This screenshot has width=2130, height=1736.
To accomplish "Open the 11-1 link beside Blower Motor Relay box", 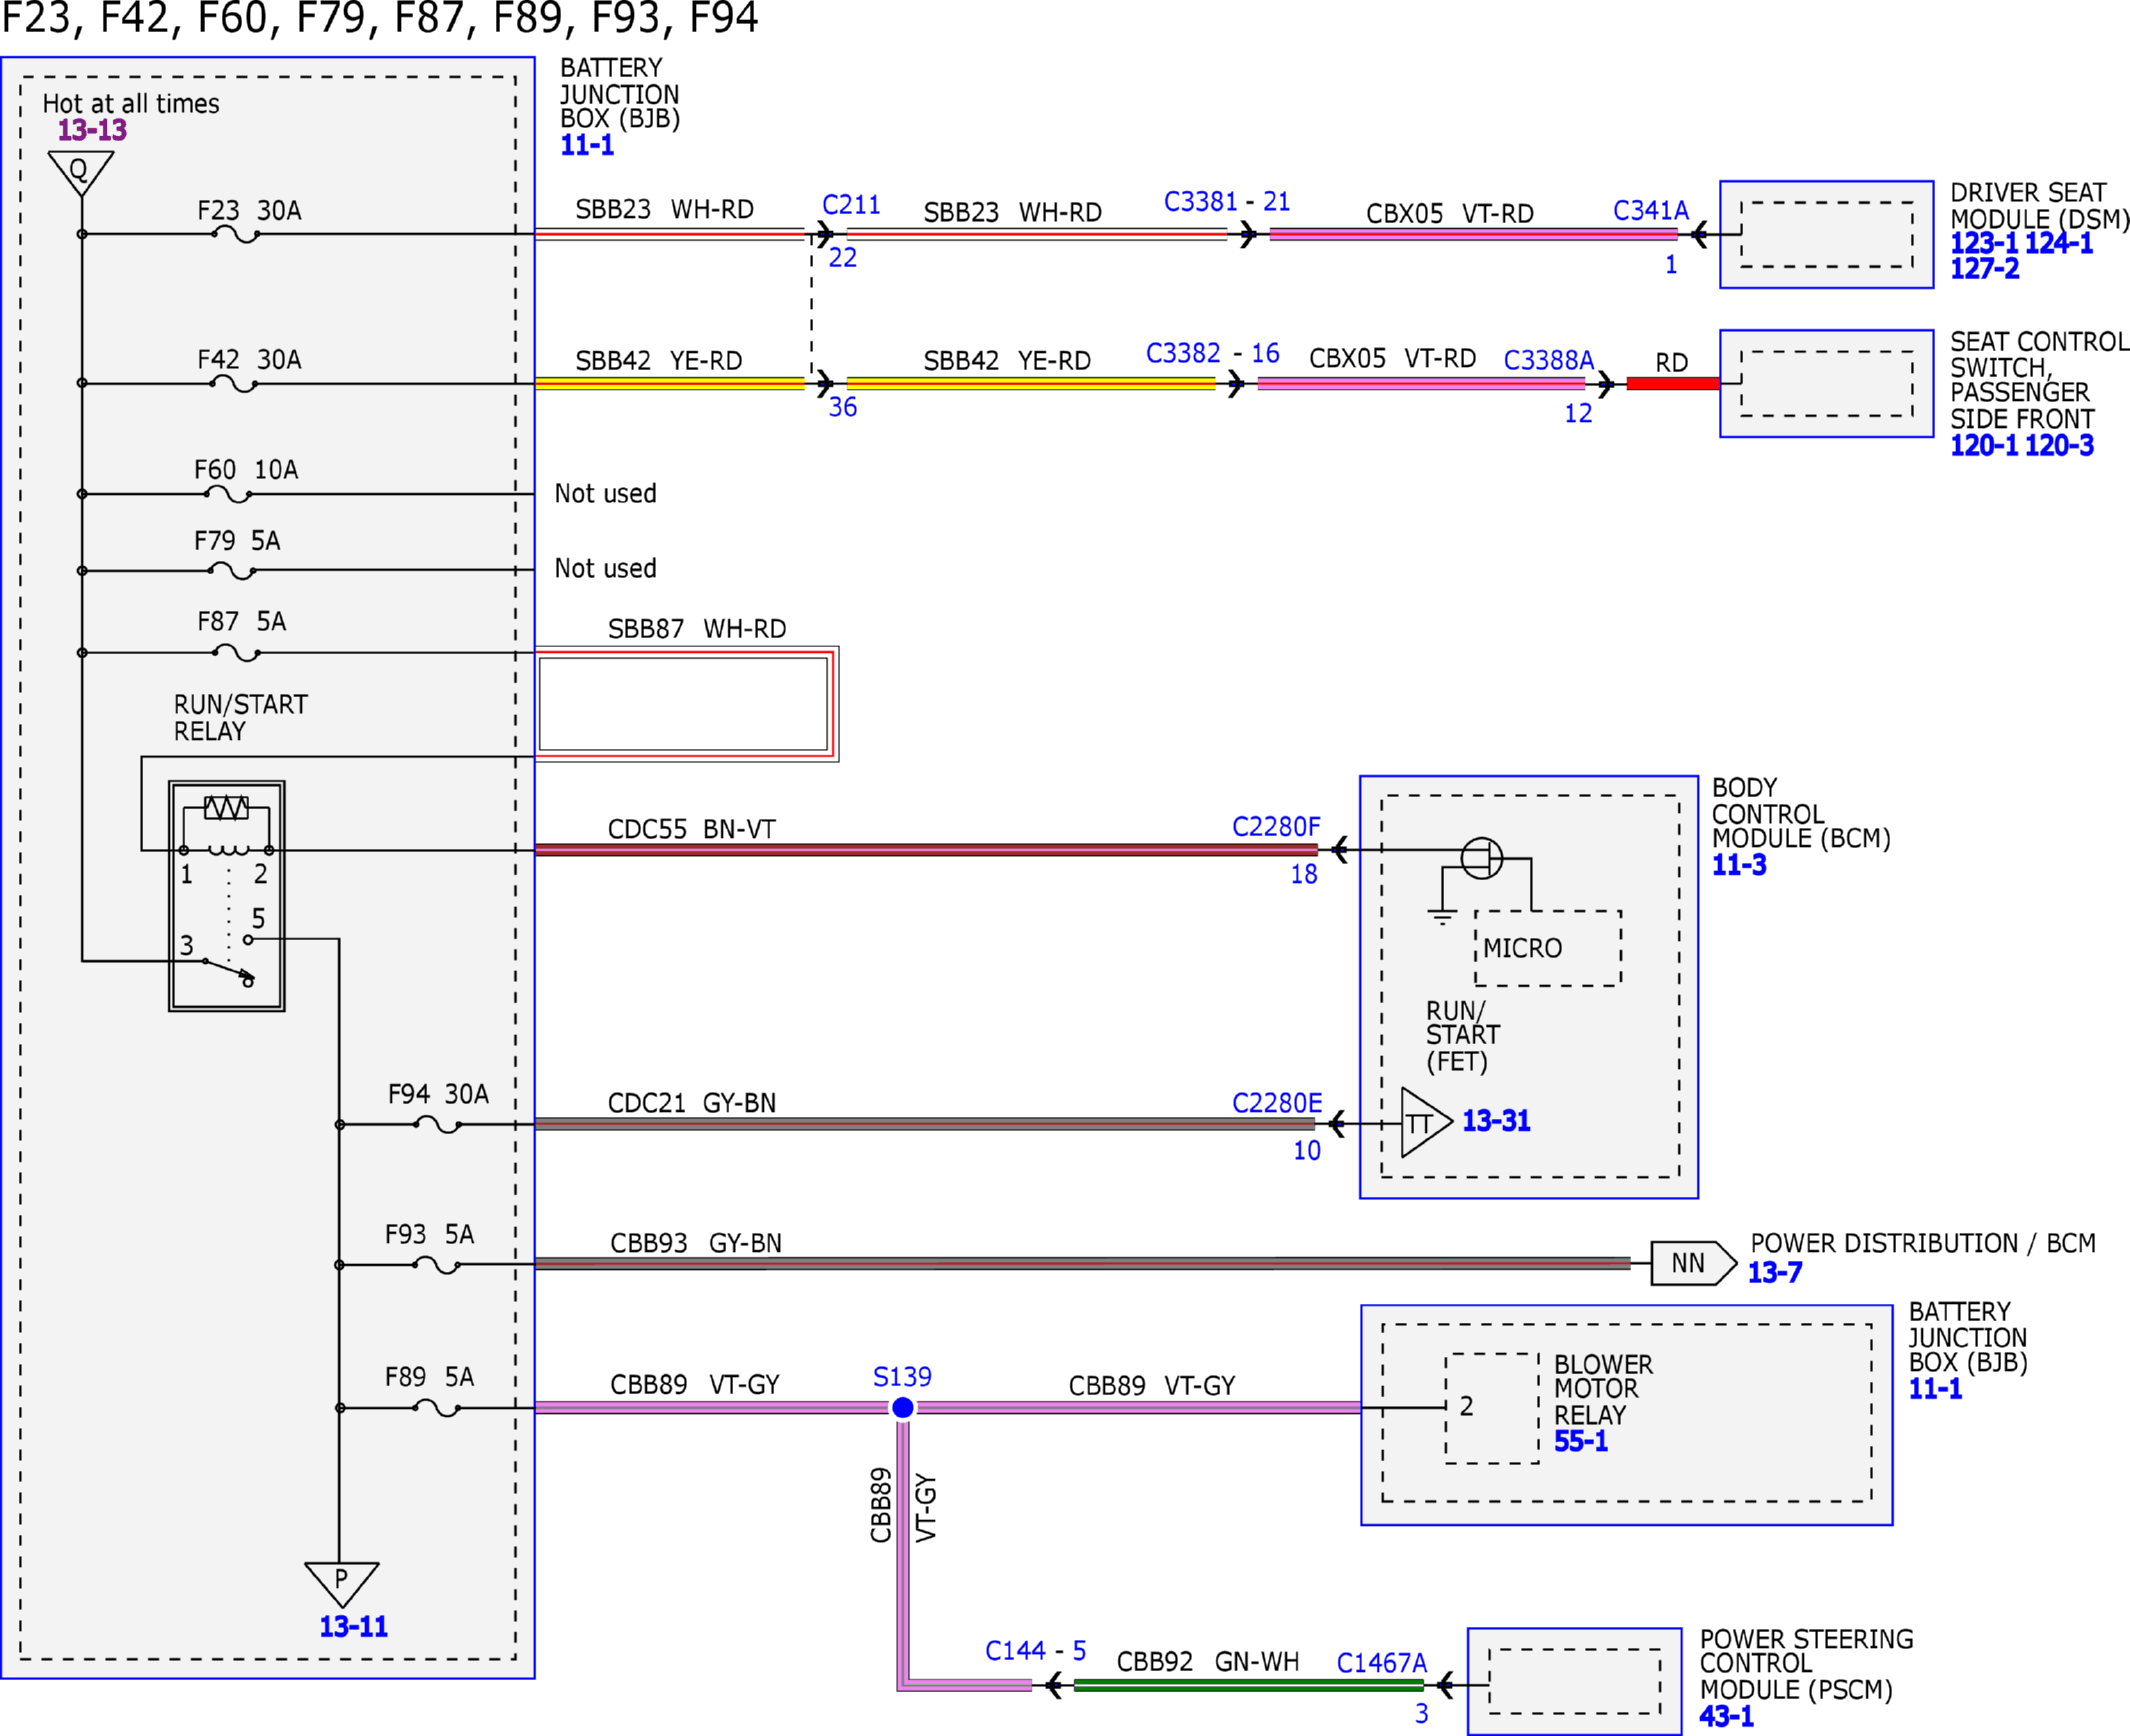I will pos(1935,1388).
